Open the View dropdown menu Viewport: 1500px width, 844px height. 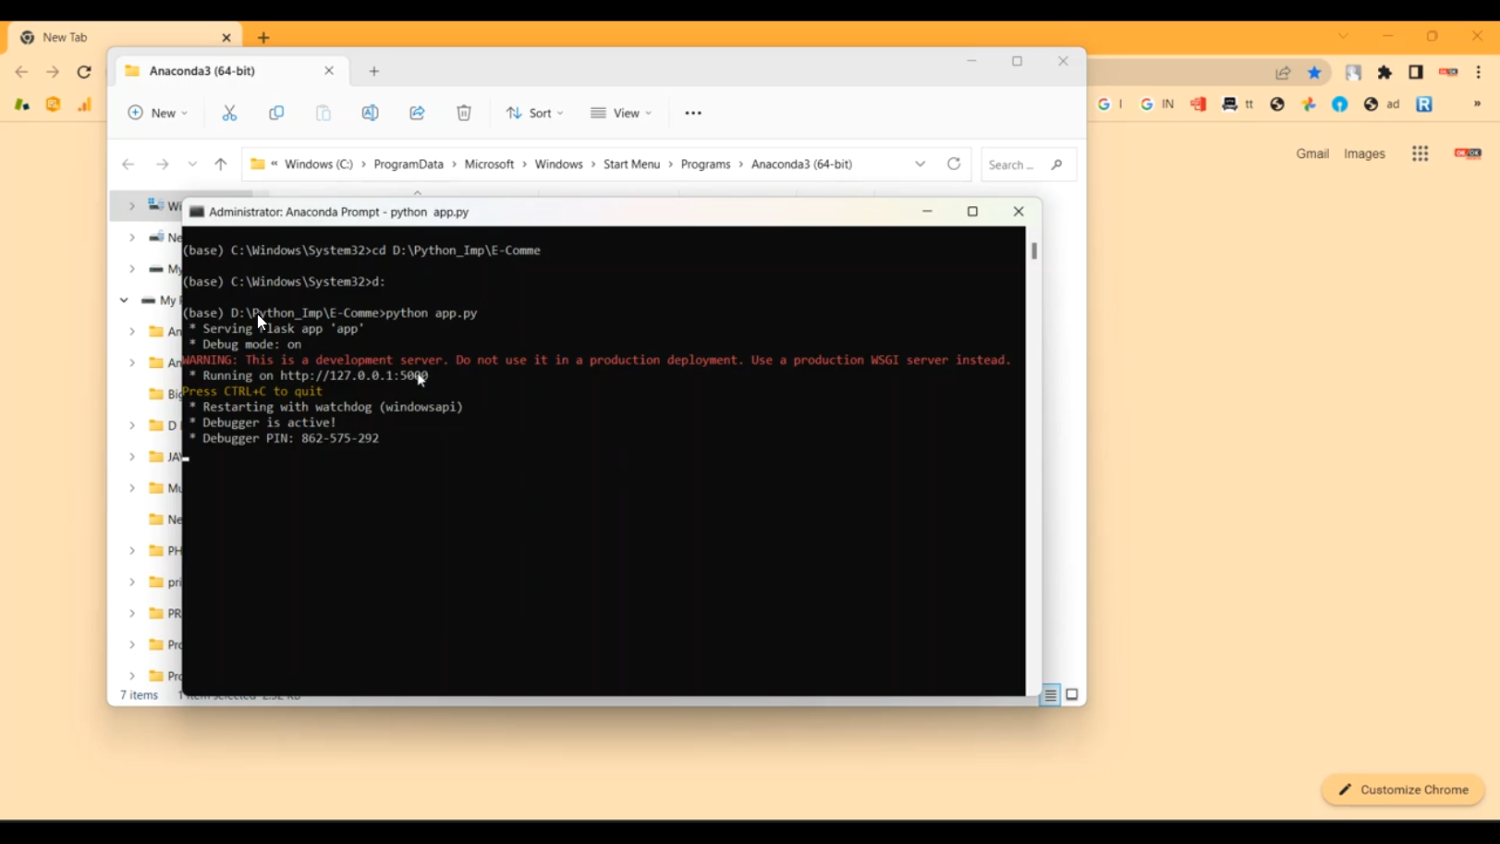pos(621,113)
